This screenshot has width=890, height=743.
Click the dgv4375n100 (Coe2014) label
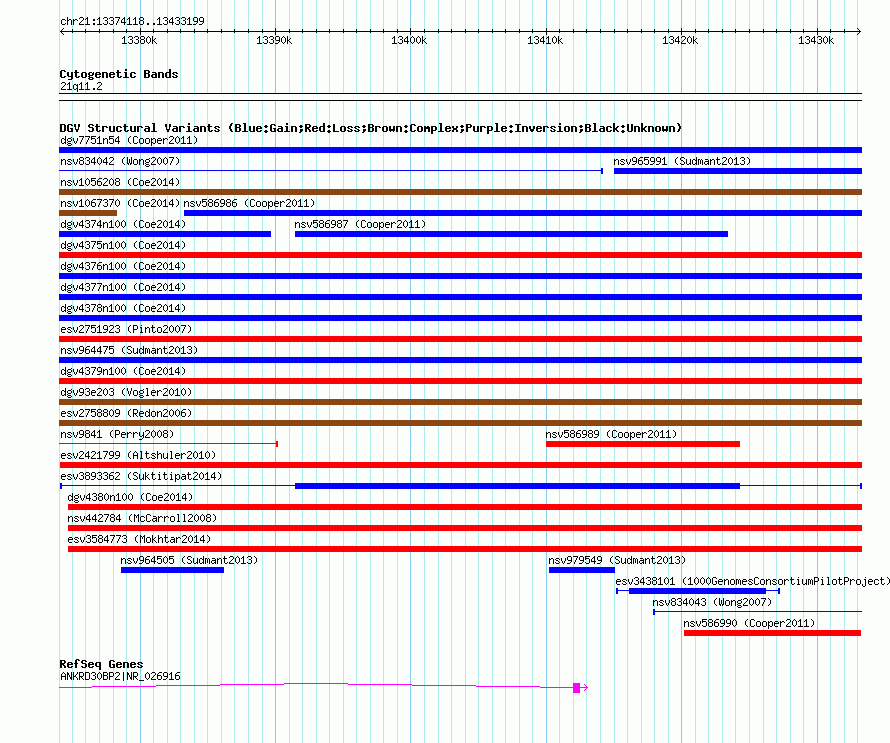click(x=123, y=245)
